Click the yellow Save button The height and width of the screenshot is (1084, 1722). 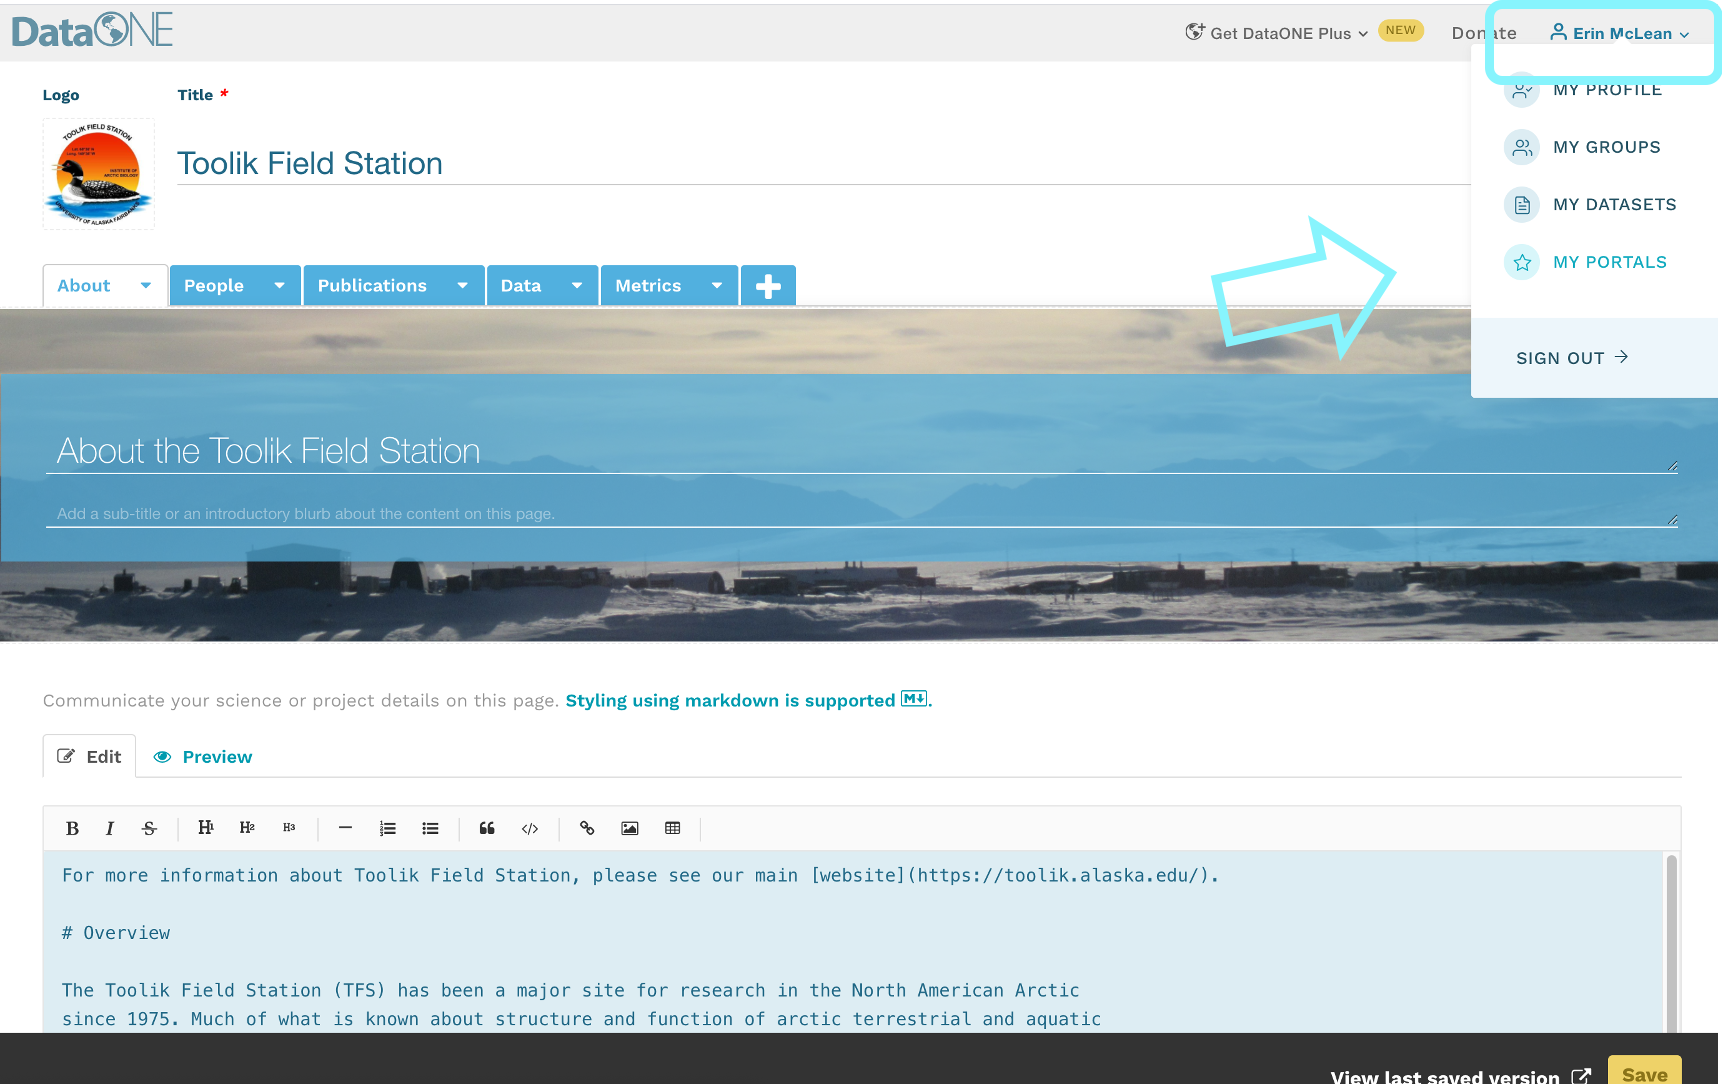click(1644, 1071)
